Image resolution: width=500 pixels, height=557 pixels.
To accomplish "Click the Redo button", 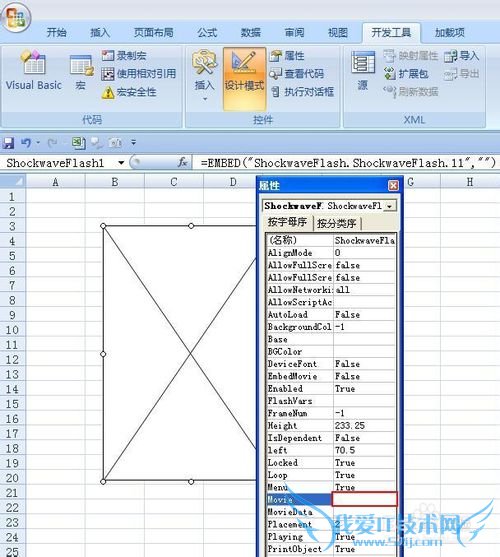I will tap(53, 143).
